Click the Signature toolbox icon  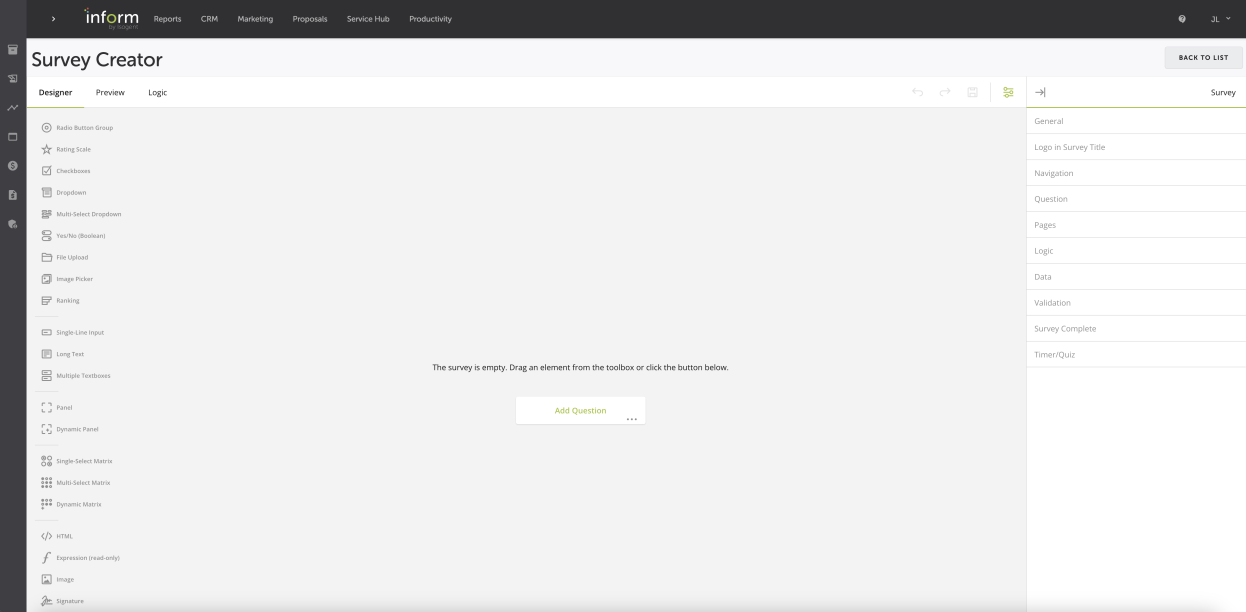point(46,601)
